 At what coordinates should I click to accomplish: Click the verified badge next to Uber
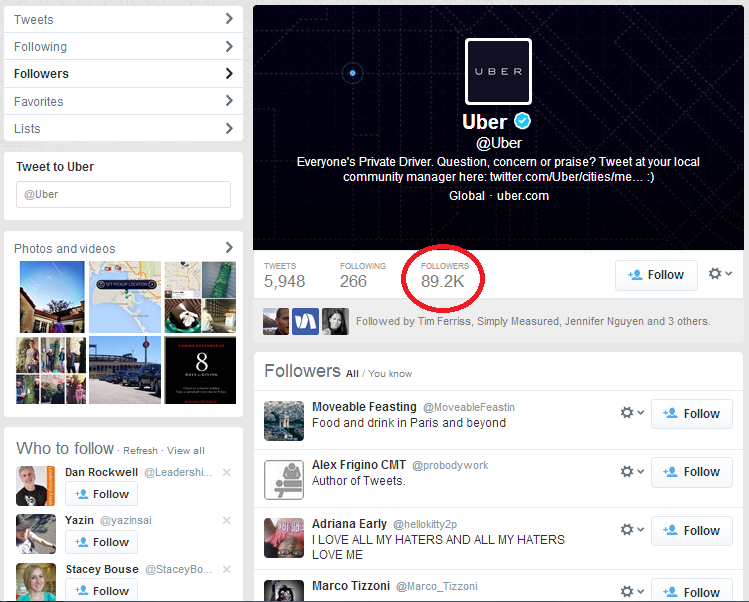[523, 121]
